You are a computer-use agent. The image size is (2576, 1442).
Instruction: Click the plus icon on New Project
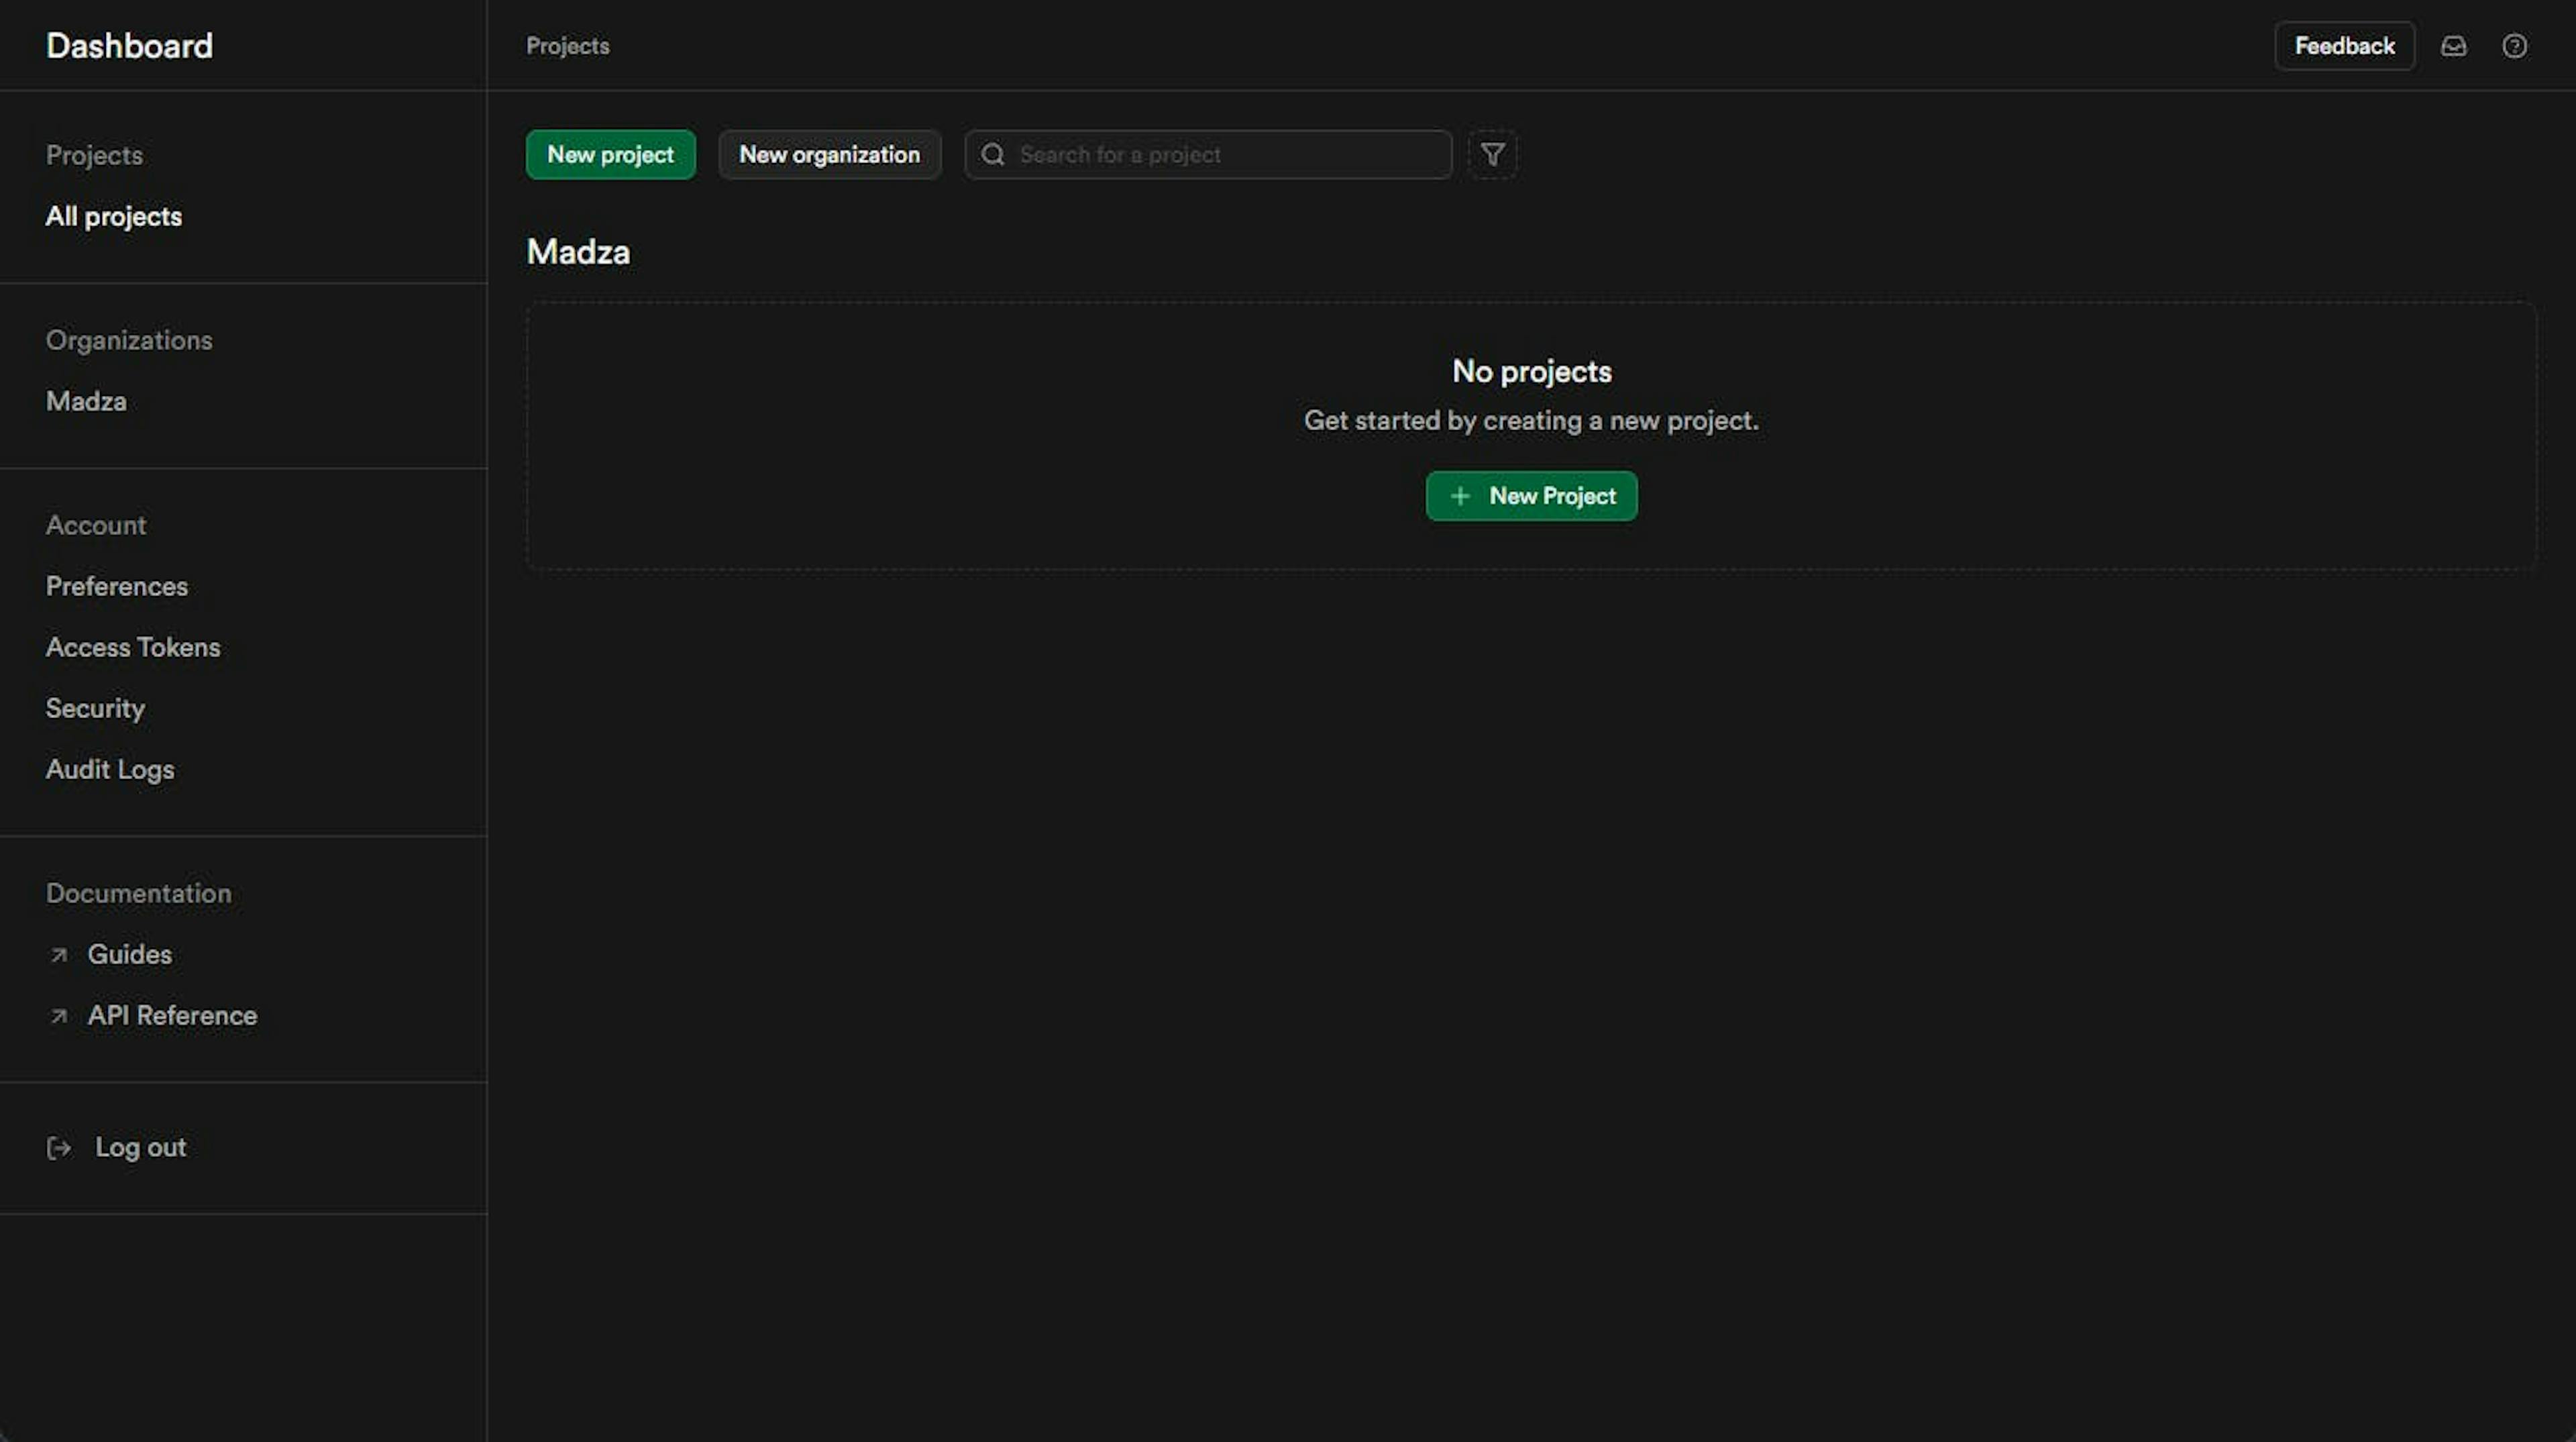1460,496
